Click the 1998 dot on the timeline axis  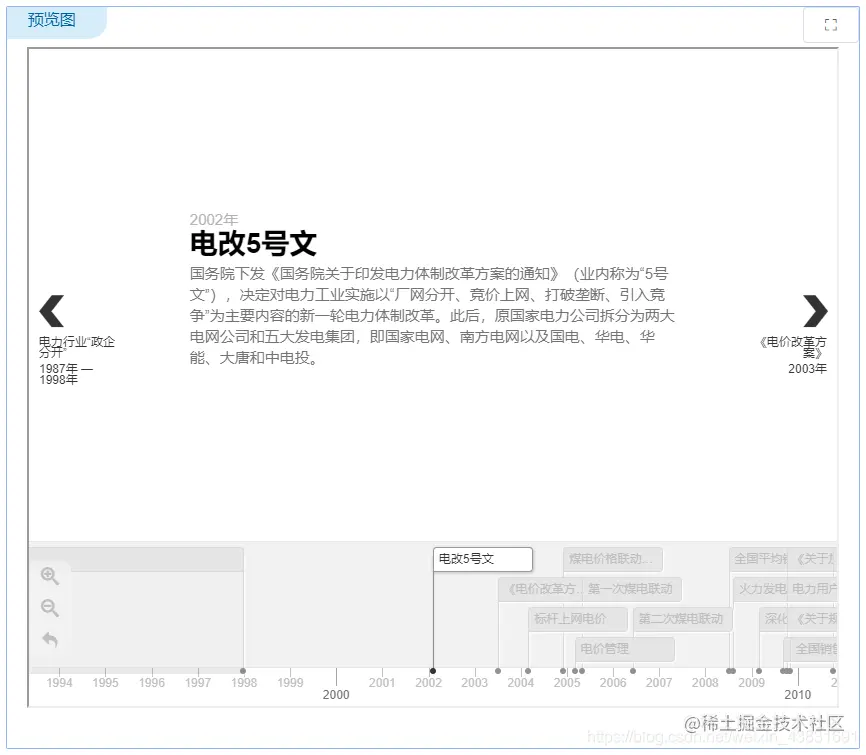tap(243, 670)
